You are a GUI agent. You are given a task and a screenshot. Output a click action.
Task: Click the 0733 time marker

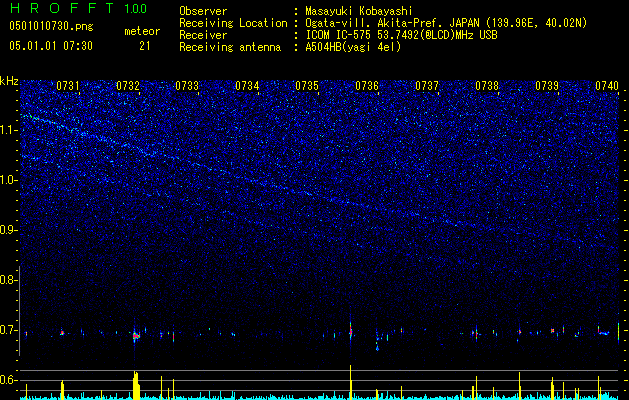click(x=187, y=86)
